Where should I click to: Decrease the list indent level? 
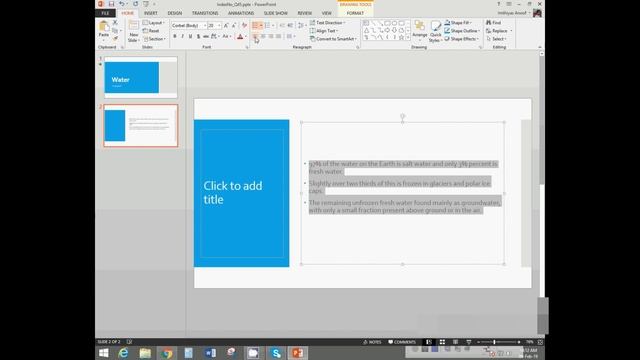coord(282,25)
